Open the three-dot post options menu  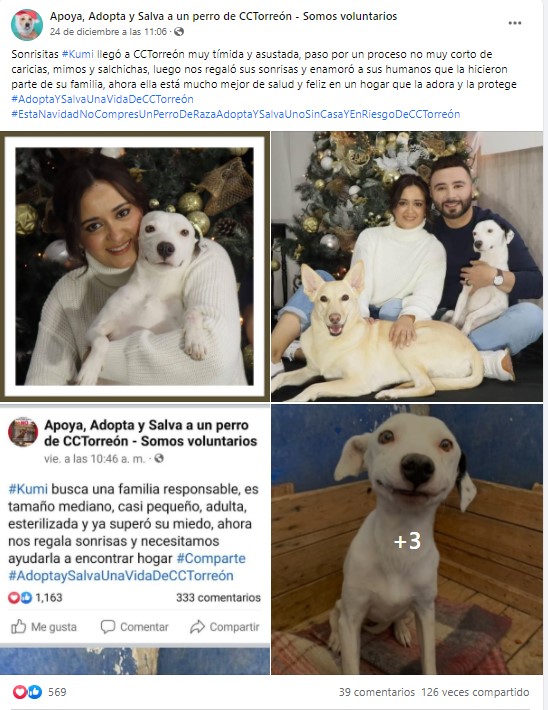[x=514, y=23]
